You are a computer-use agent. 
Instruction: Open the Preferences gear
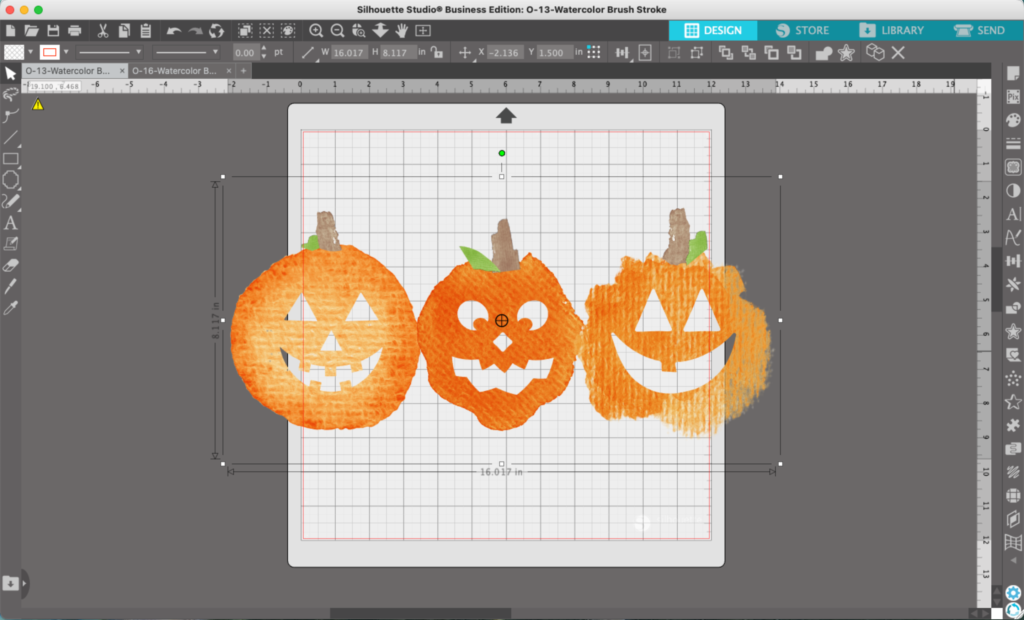1013,594
